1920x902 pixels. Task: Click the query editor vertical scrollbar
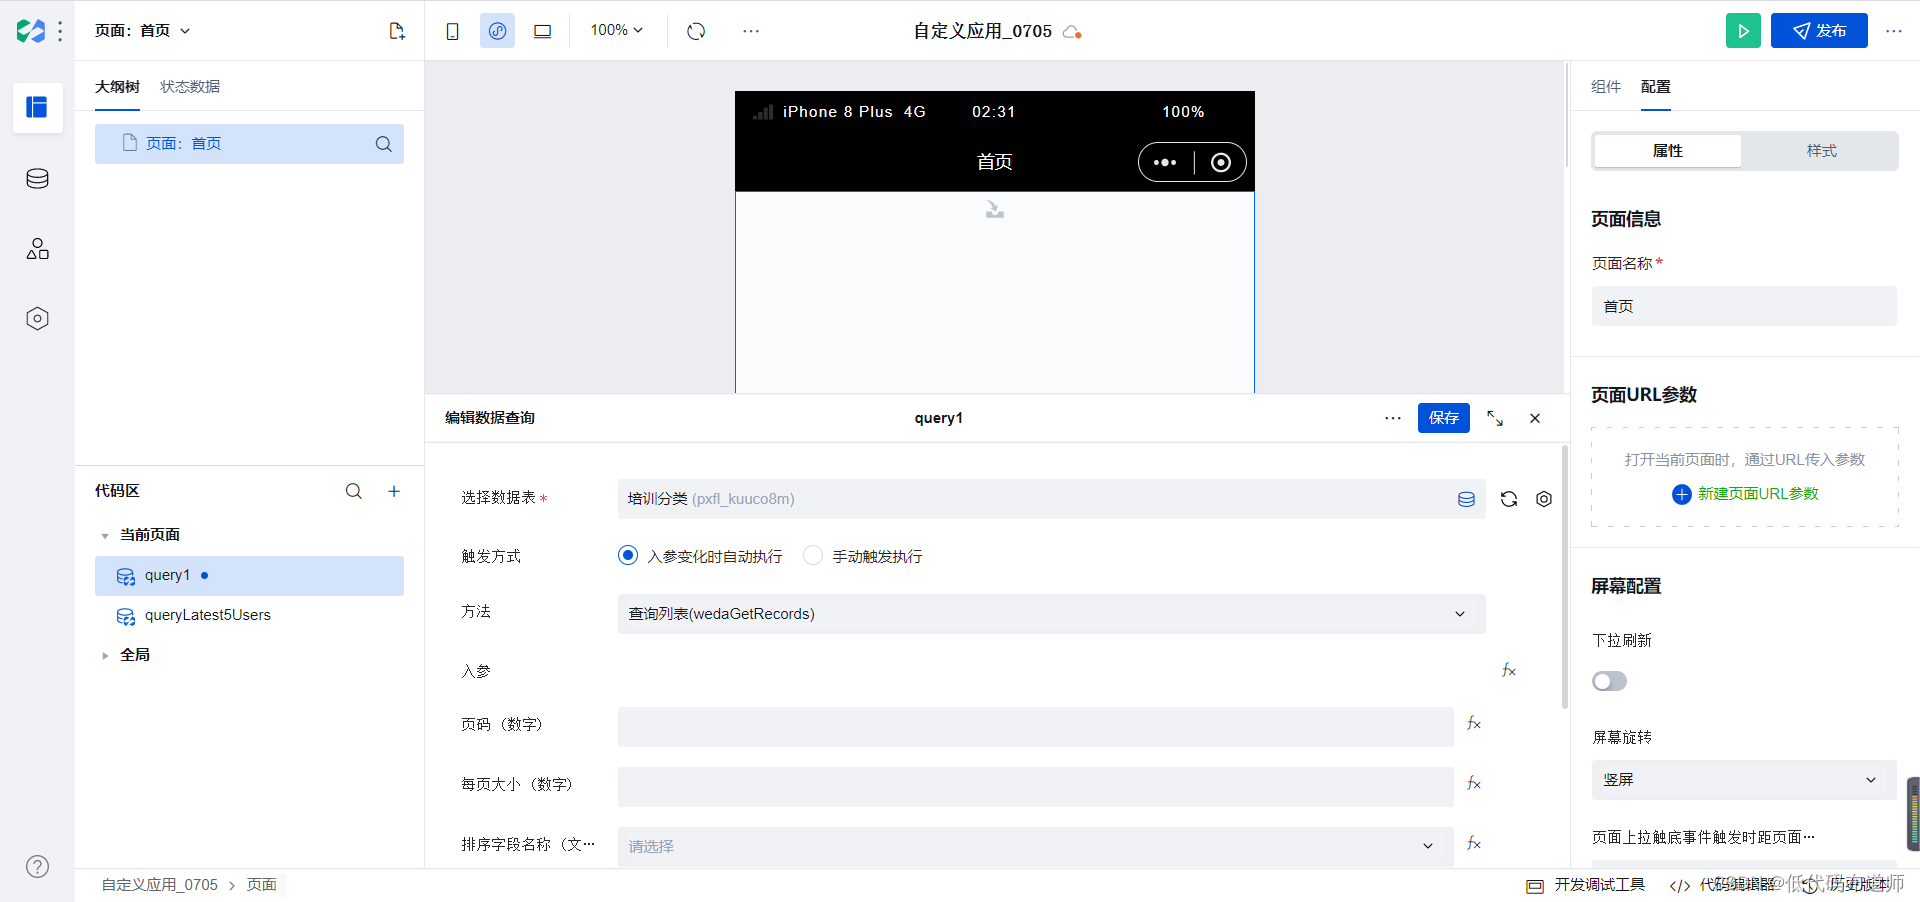(1565, 577)
